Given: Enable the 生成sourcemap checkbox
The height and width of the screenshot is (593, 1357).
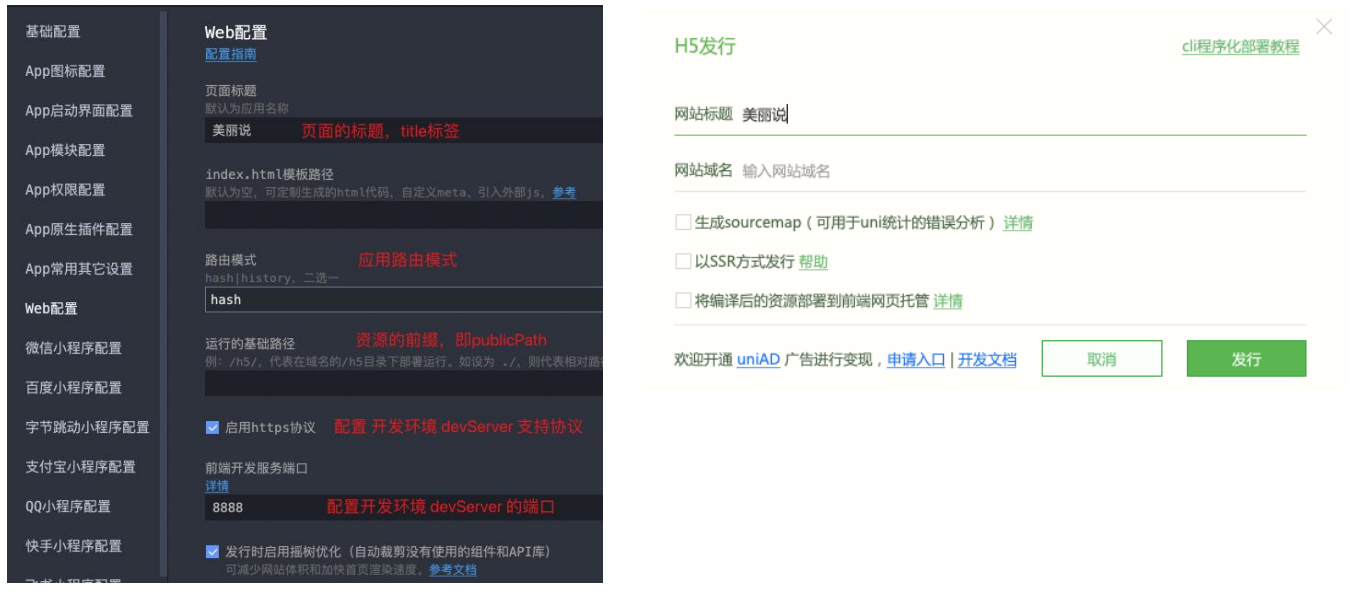Looking at the screenshot, I should coord(683,222).
